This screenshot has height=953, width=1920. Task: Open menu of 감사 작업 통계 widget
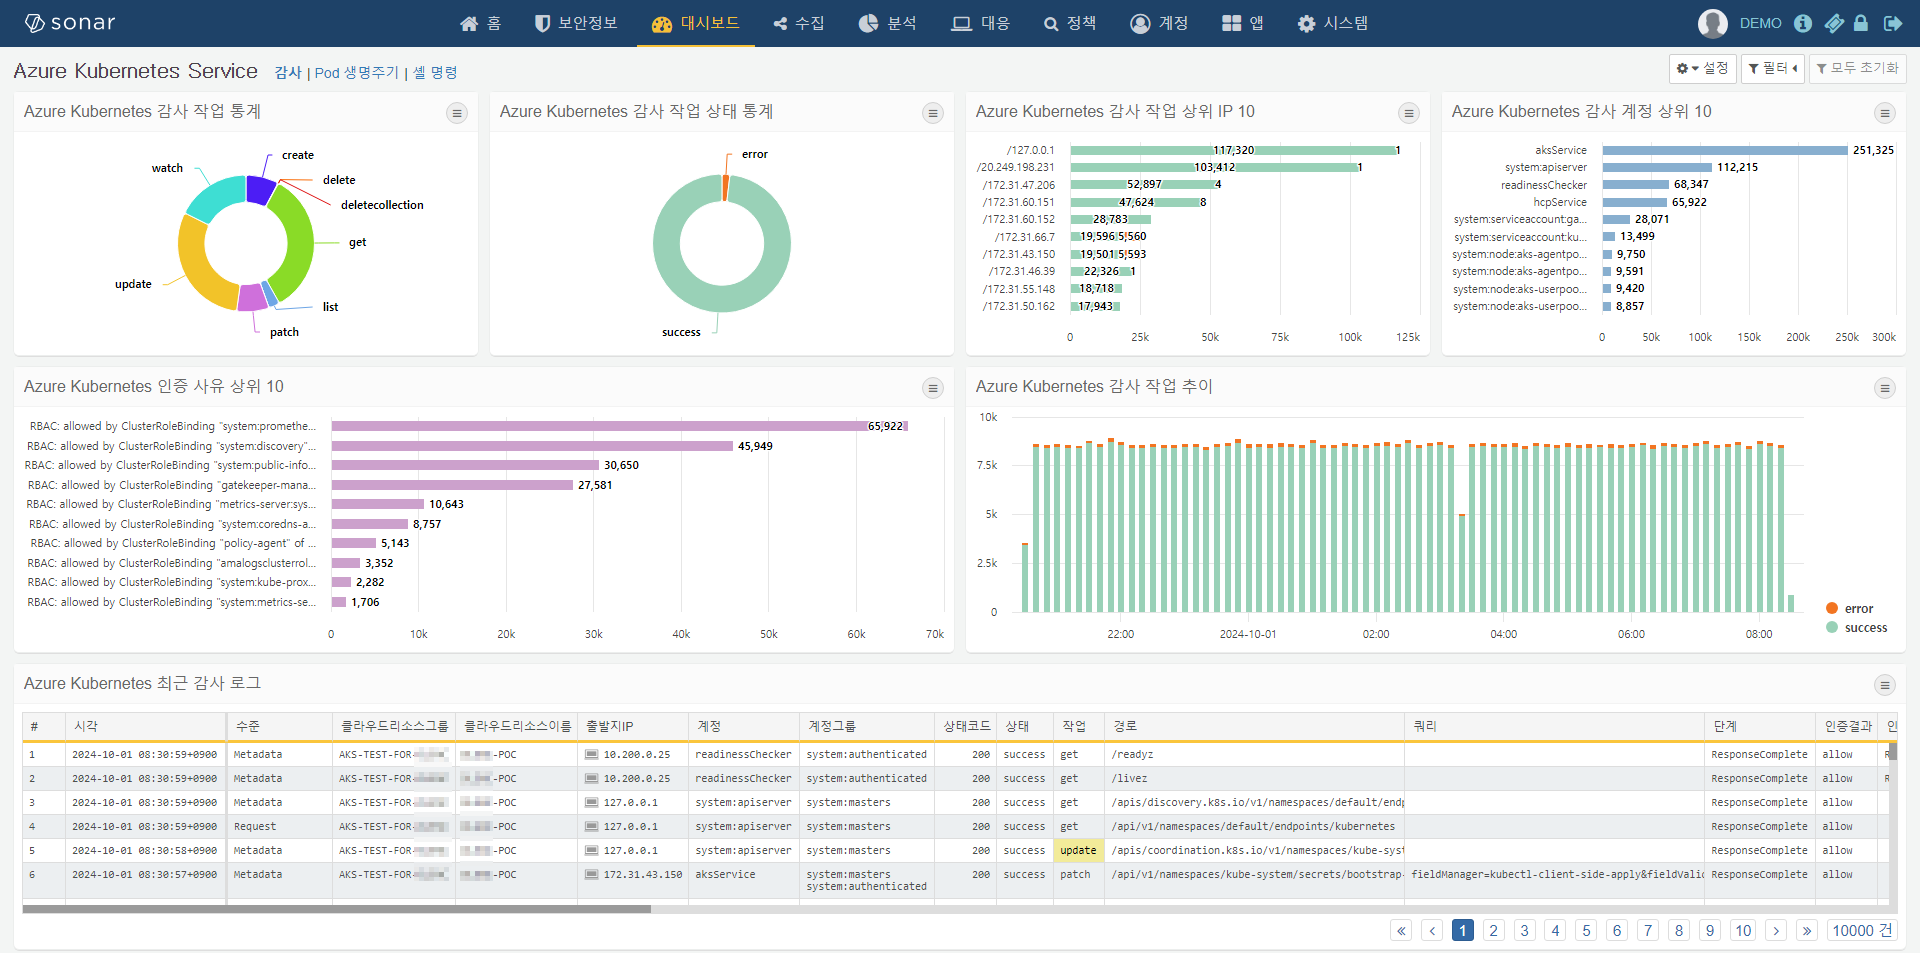pos(457,113)
